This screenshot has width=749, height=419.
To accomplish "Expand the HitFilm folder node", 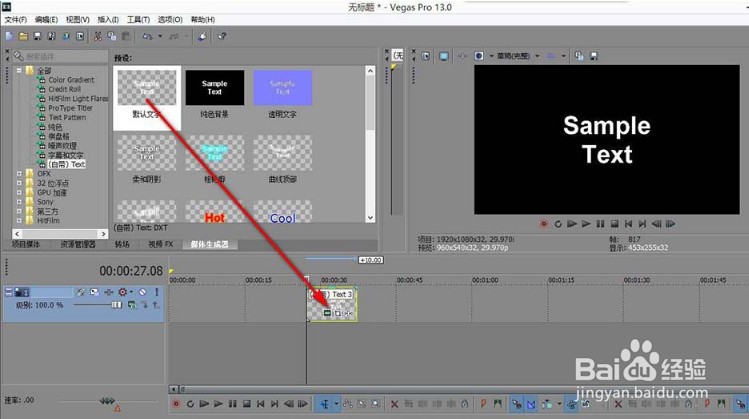I will click(19, 220).
